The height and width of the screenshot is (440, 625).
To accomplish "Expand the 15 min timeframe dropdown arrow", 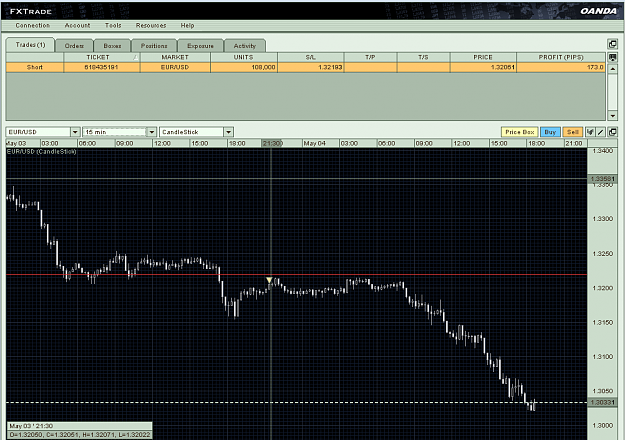I will click(151, 132).
